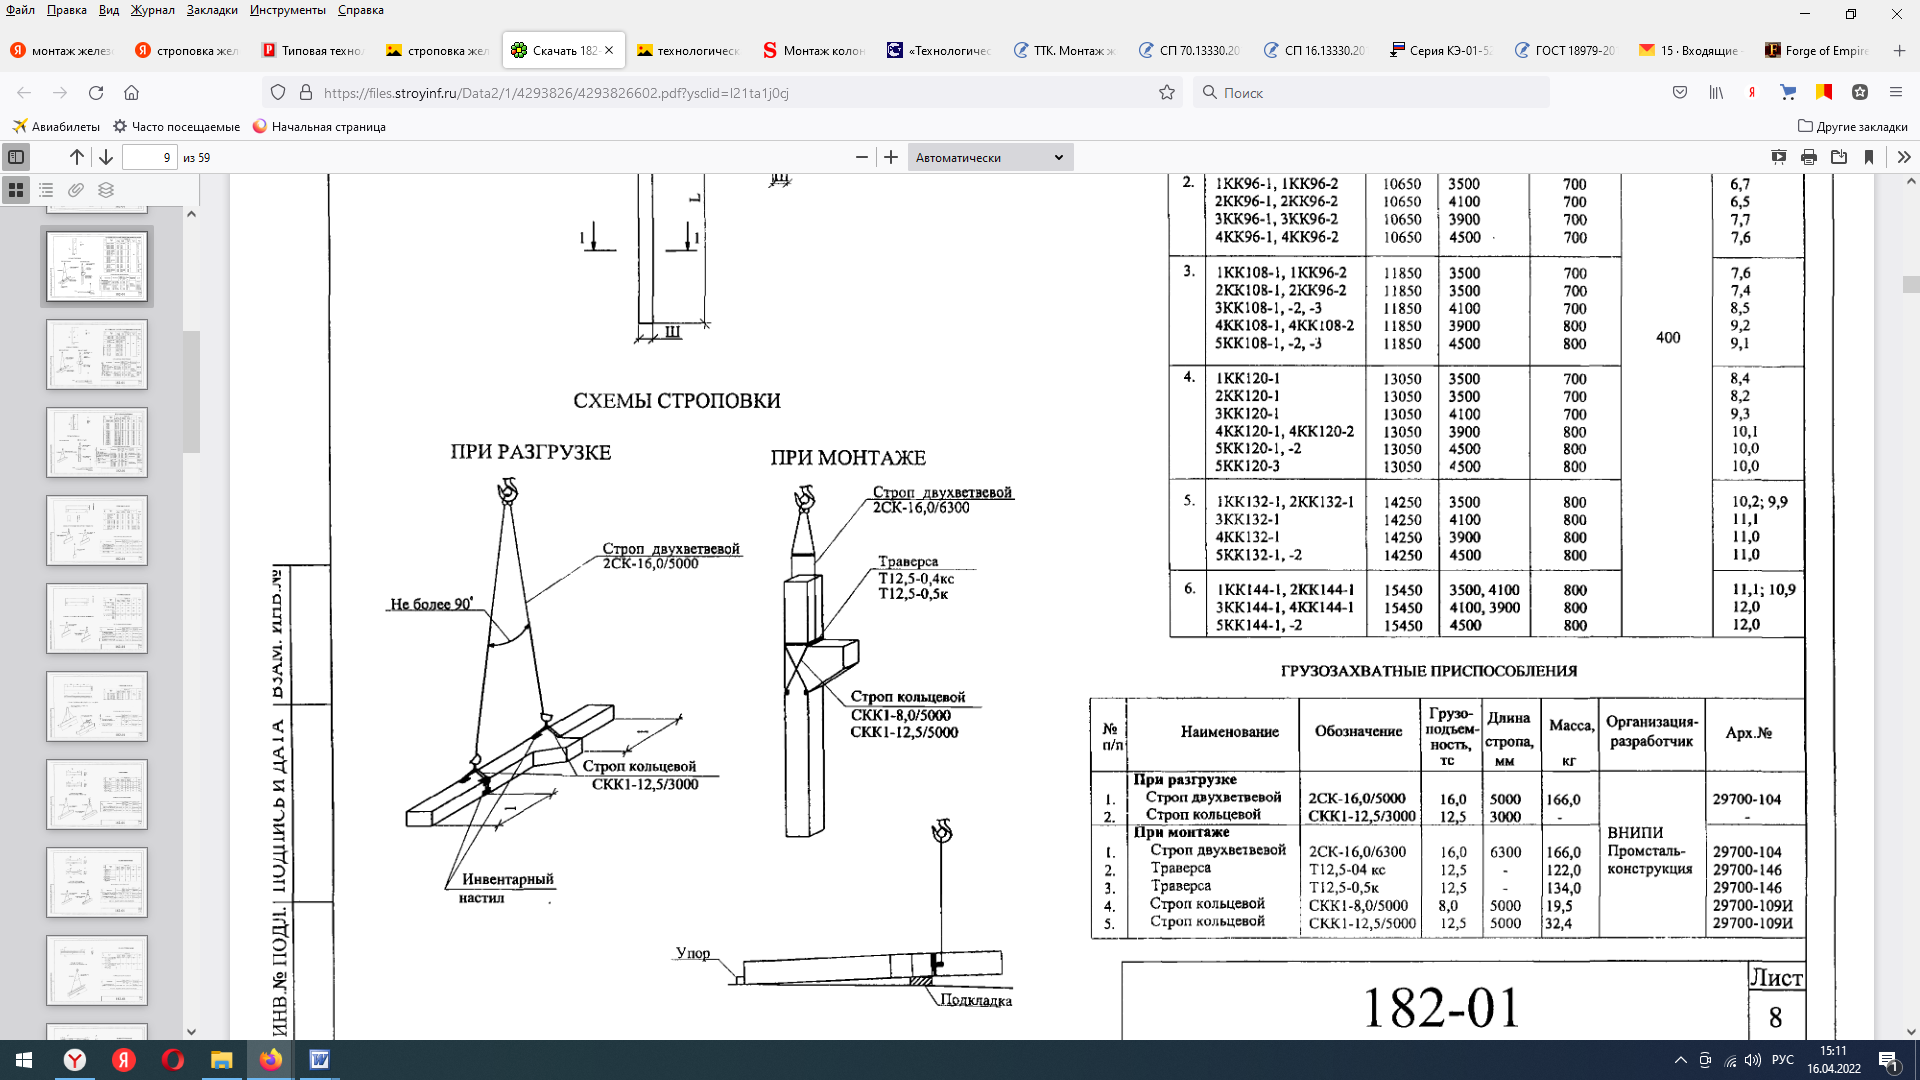Select the highlighted first page thumbnail
Viewport: 1920px width, 1080px height.
pyautogui.click(x=97, y=266)
